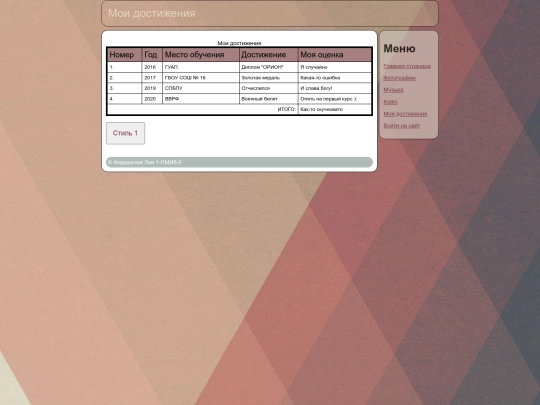
Task: Click the "Военный билет" achievement cell
Action: tap(269, 99)
